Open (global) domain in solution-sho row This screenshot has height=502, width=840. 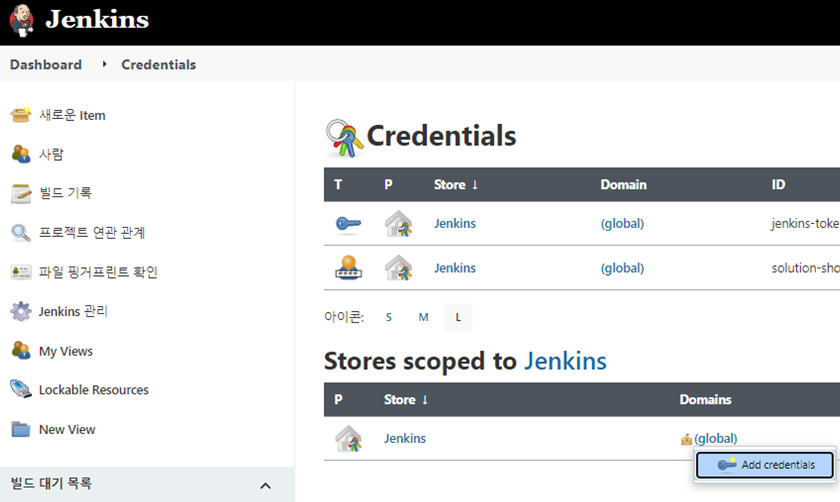coord(622,268)
